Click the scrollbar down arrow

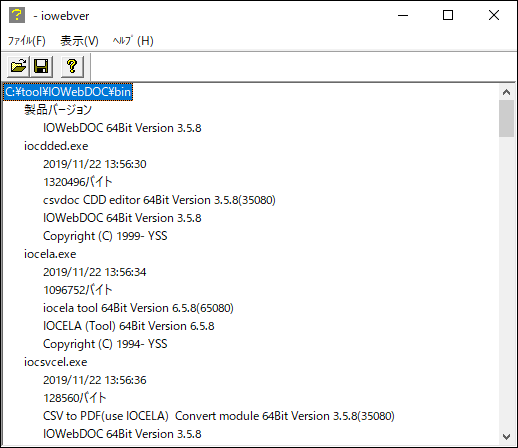click(506, 436)
